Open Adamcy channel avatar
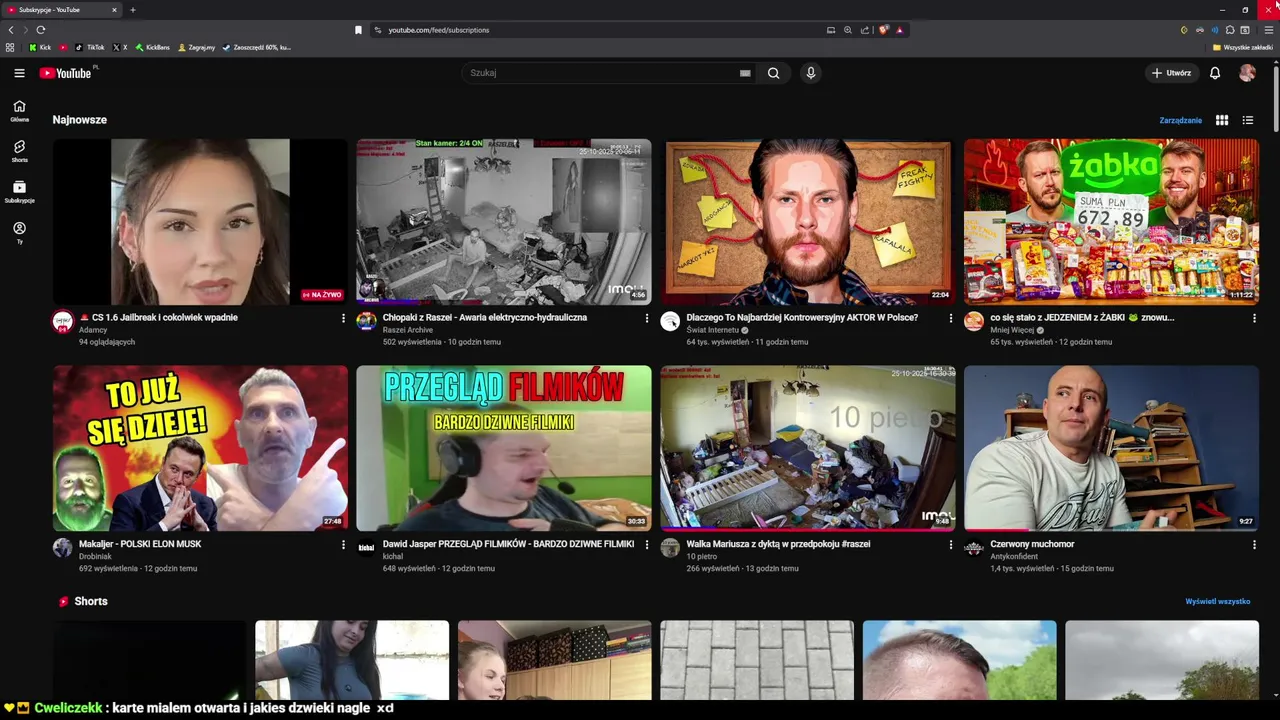The image size is (1280, 720). [63, 321]
